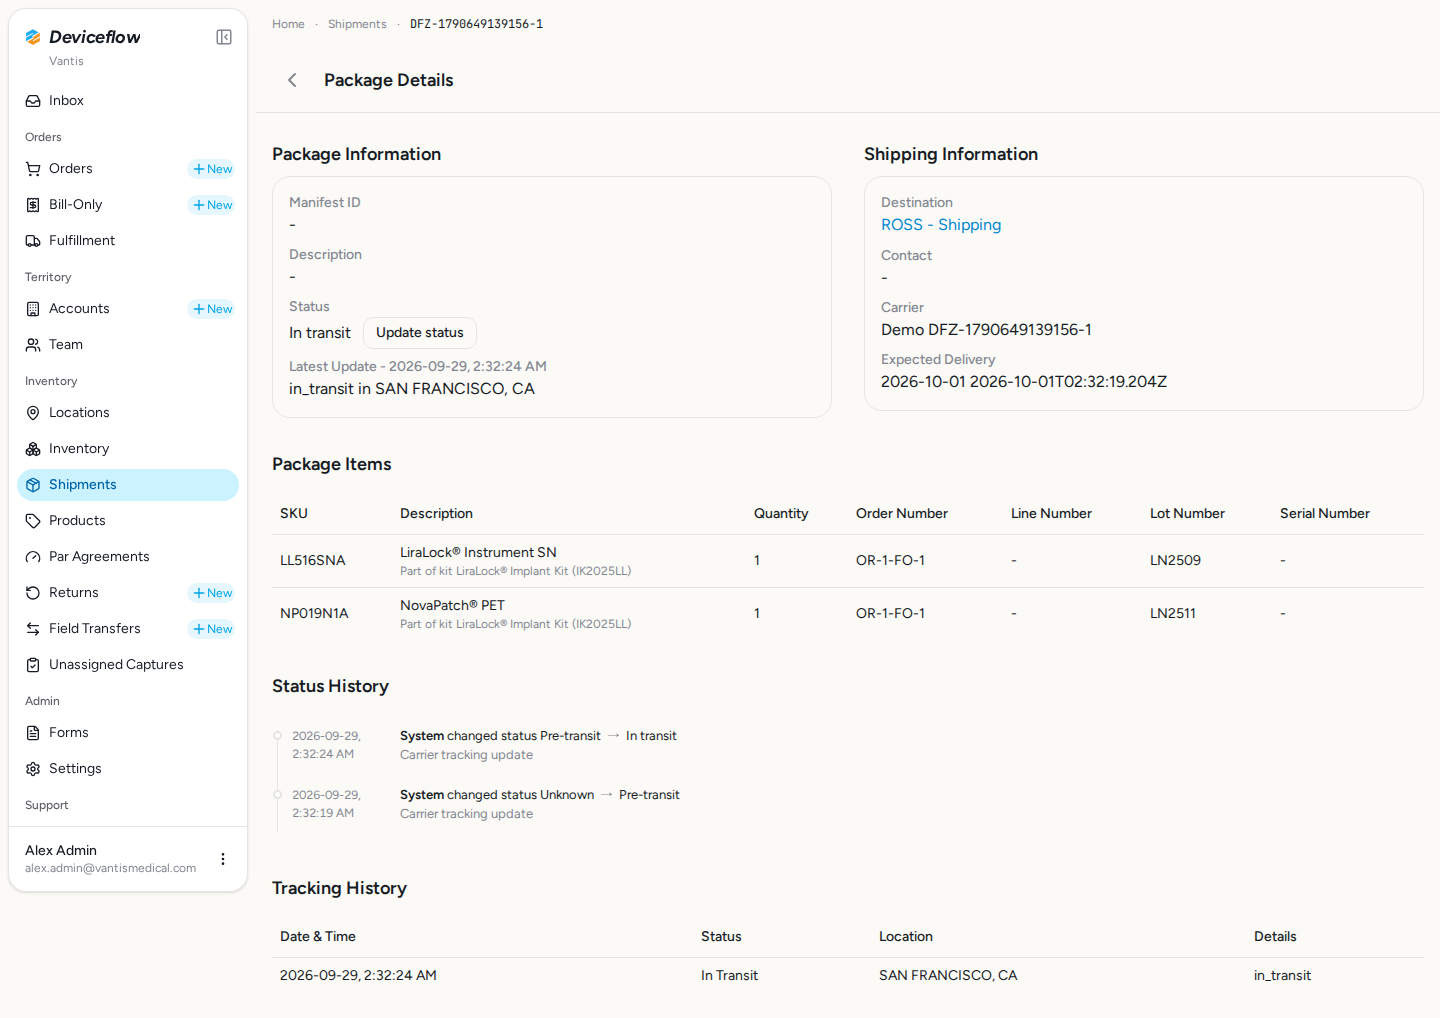Open Team in the sidebar
This screenshot has width=1440, height=1018.
point(128,345)
